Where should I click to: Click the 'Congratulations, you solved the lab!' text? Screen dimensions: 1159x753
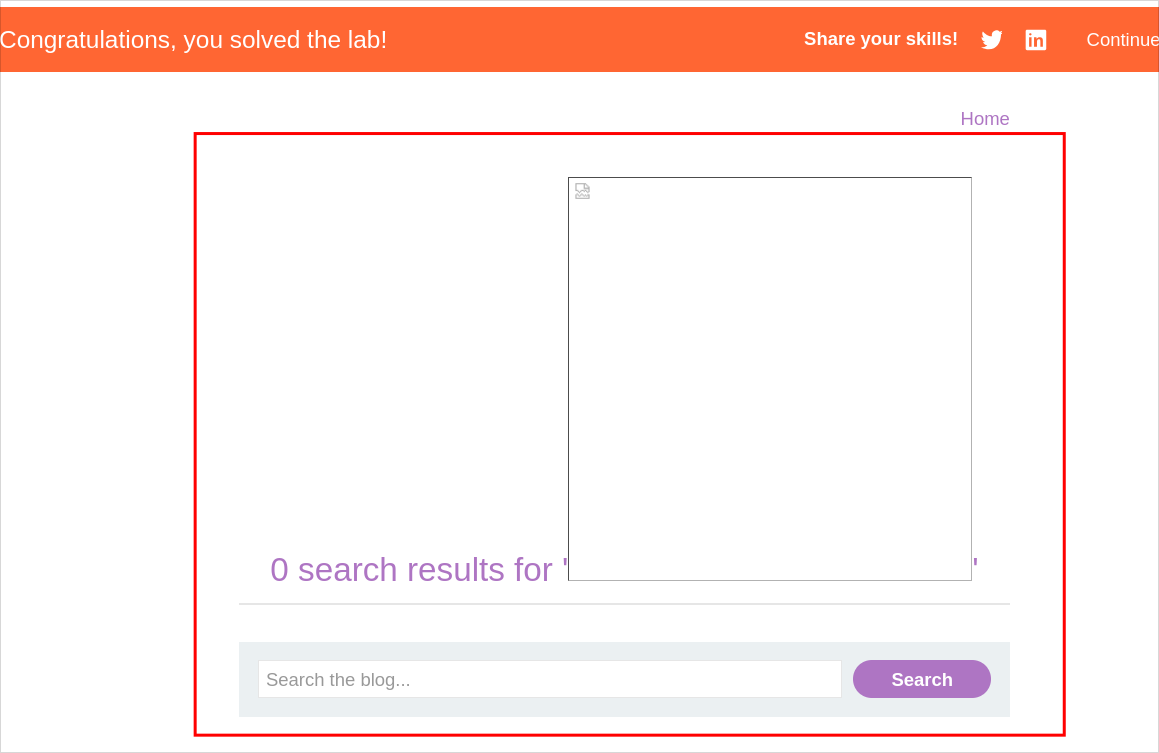pos(193,40)
